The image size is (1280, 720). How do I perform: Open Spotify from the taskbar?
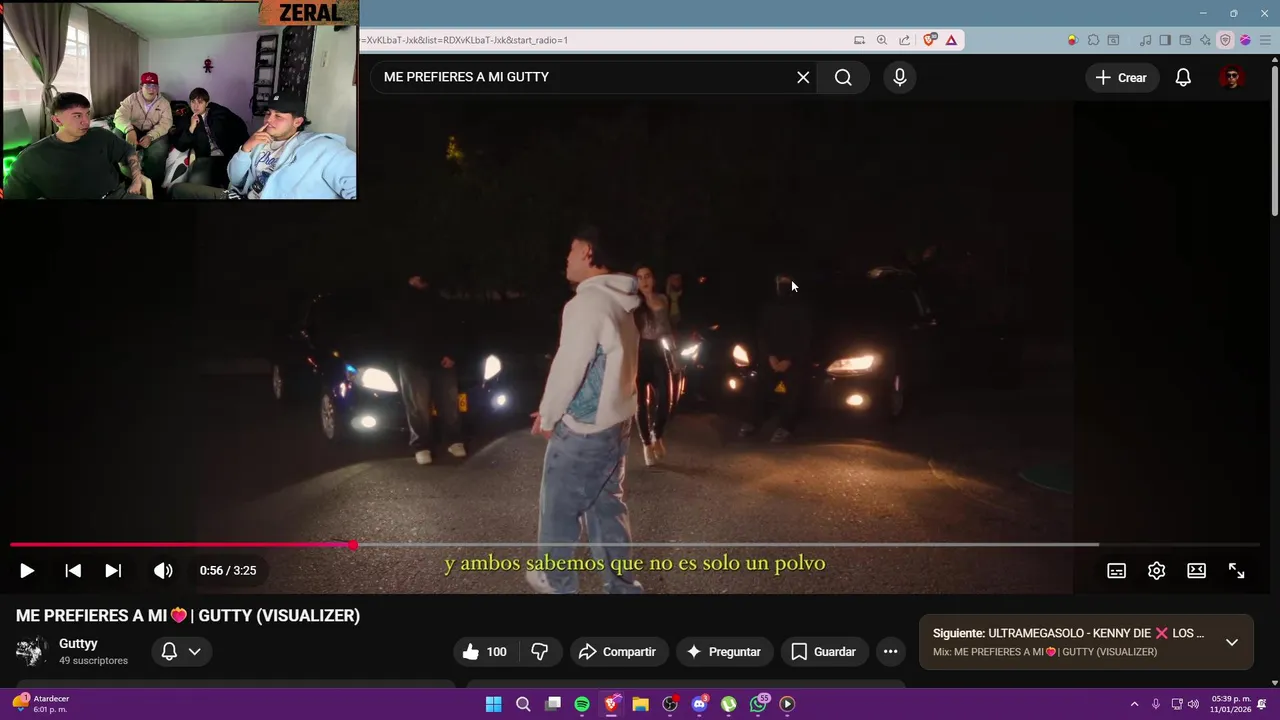point(582,704)
